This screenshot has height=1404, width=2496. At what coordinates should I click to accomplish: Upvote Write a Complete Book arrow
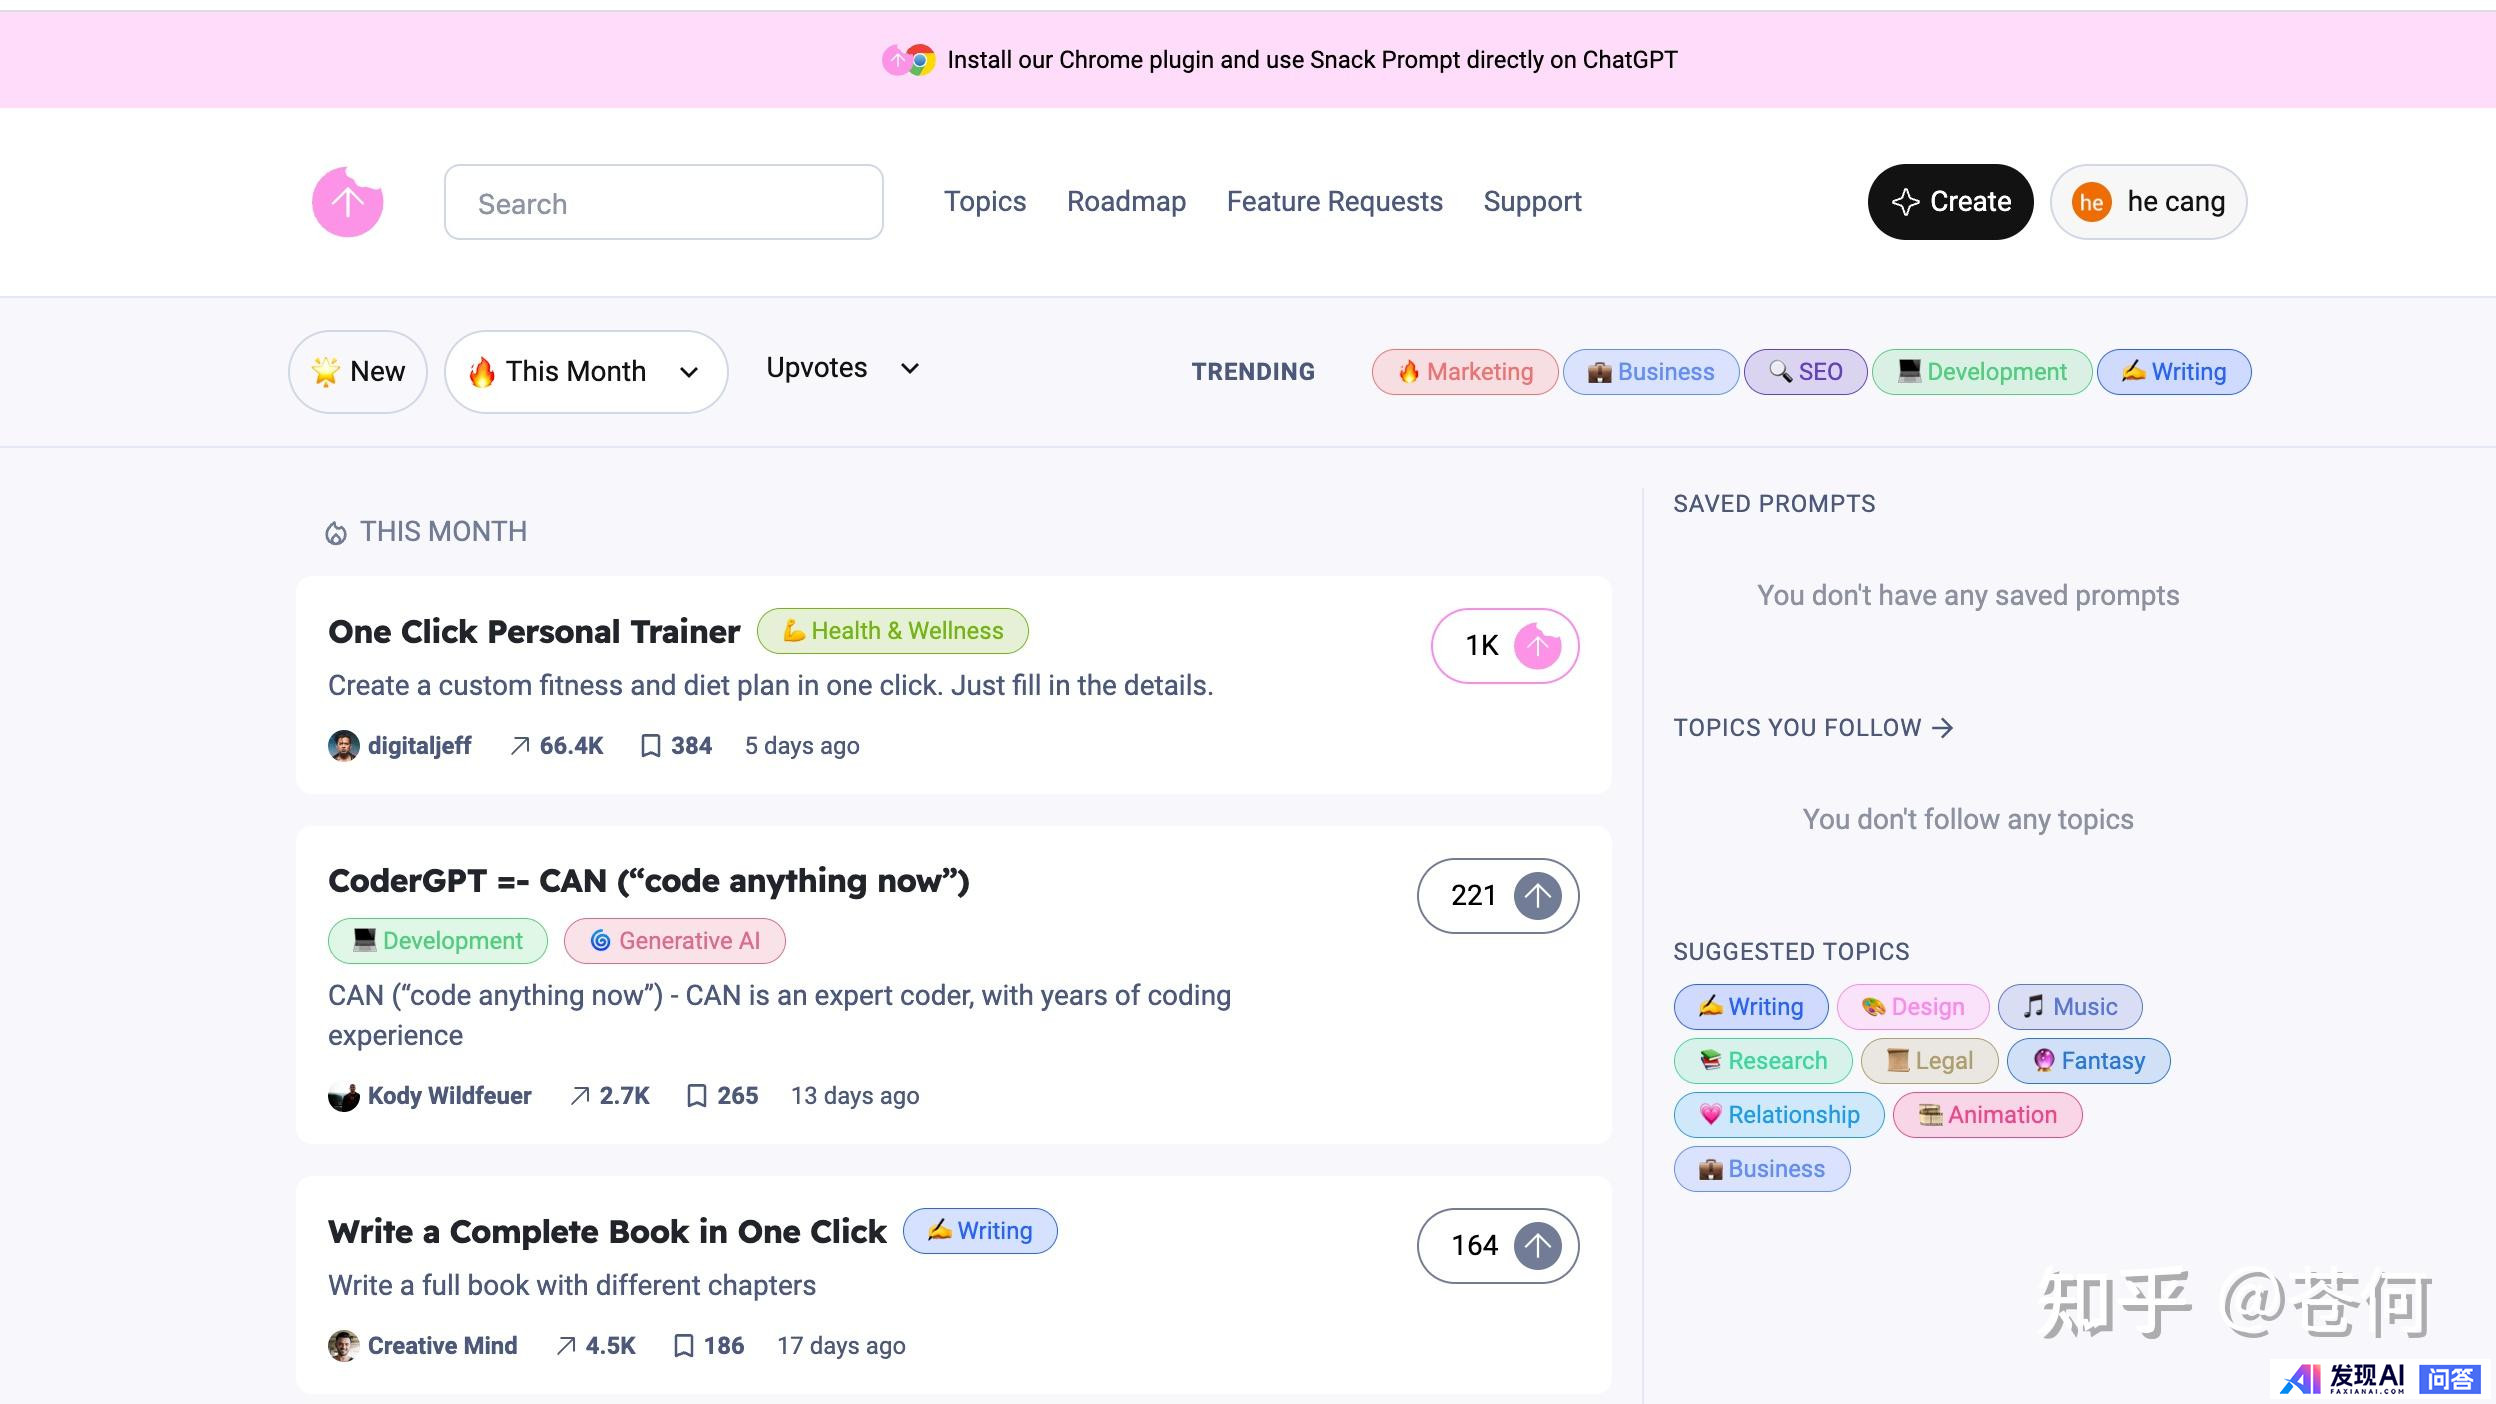tap(1538, 1246)
